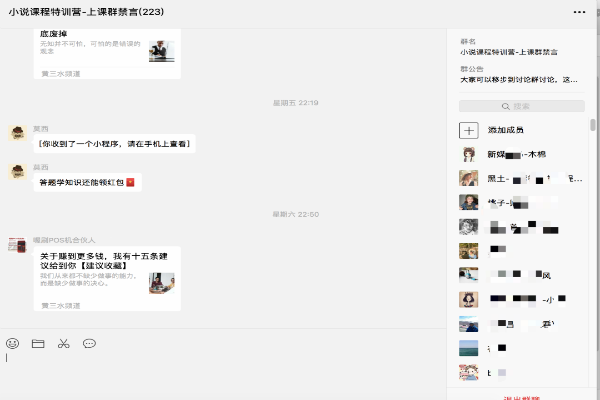The height and width of the screenshot is (400, 600).
Task: Open the mini-program received message
Action: (x=114, y=144)
